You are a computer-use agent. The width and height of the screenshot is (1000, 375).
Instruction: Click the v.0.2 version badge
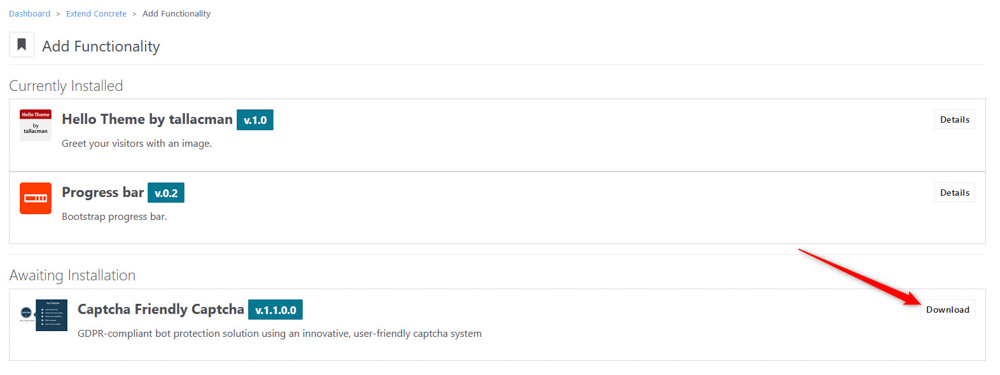pyautogui.click(x=166, y=193)
